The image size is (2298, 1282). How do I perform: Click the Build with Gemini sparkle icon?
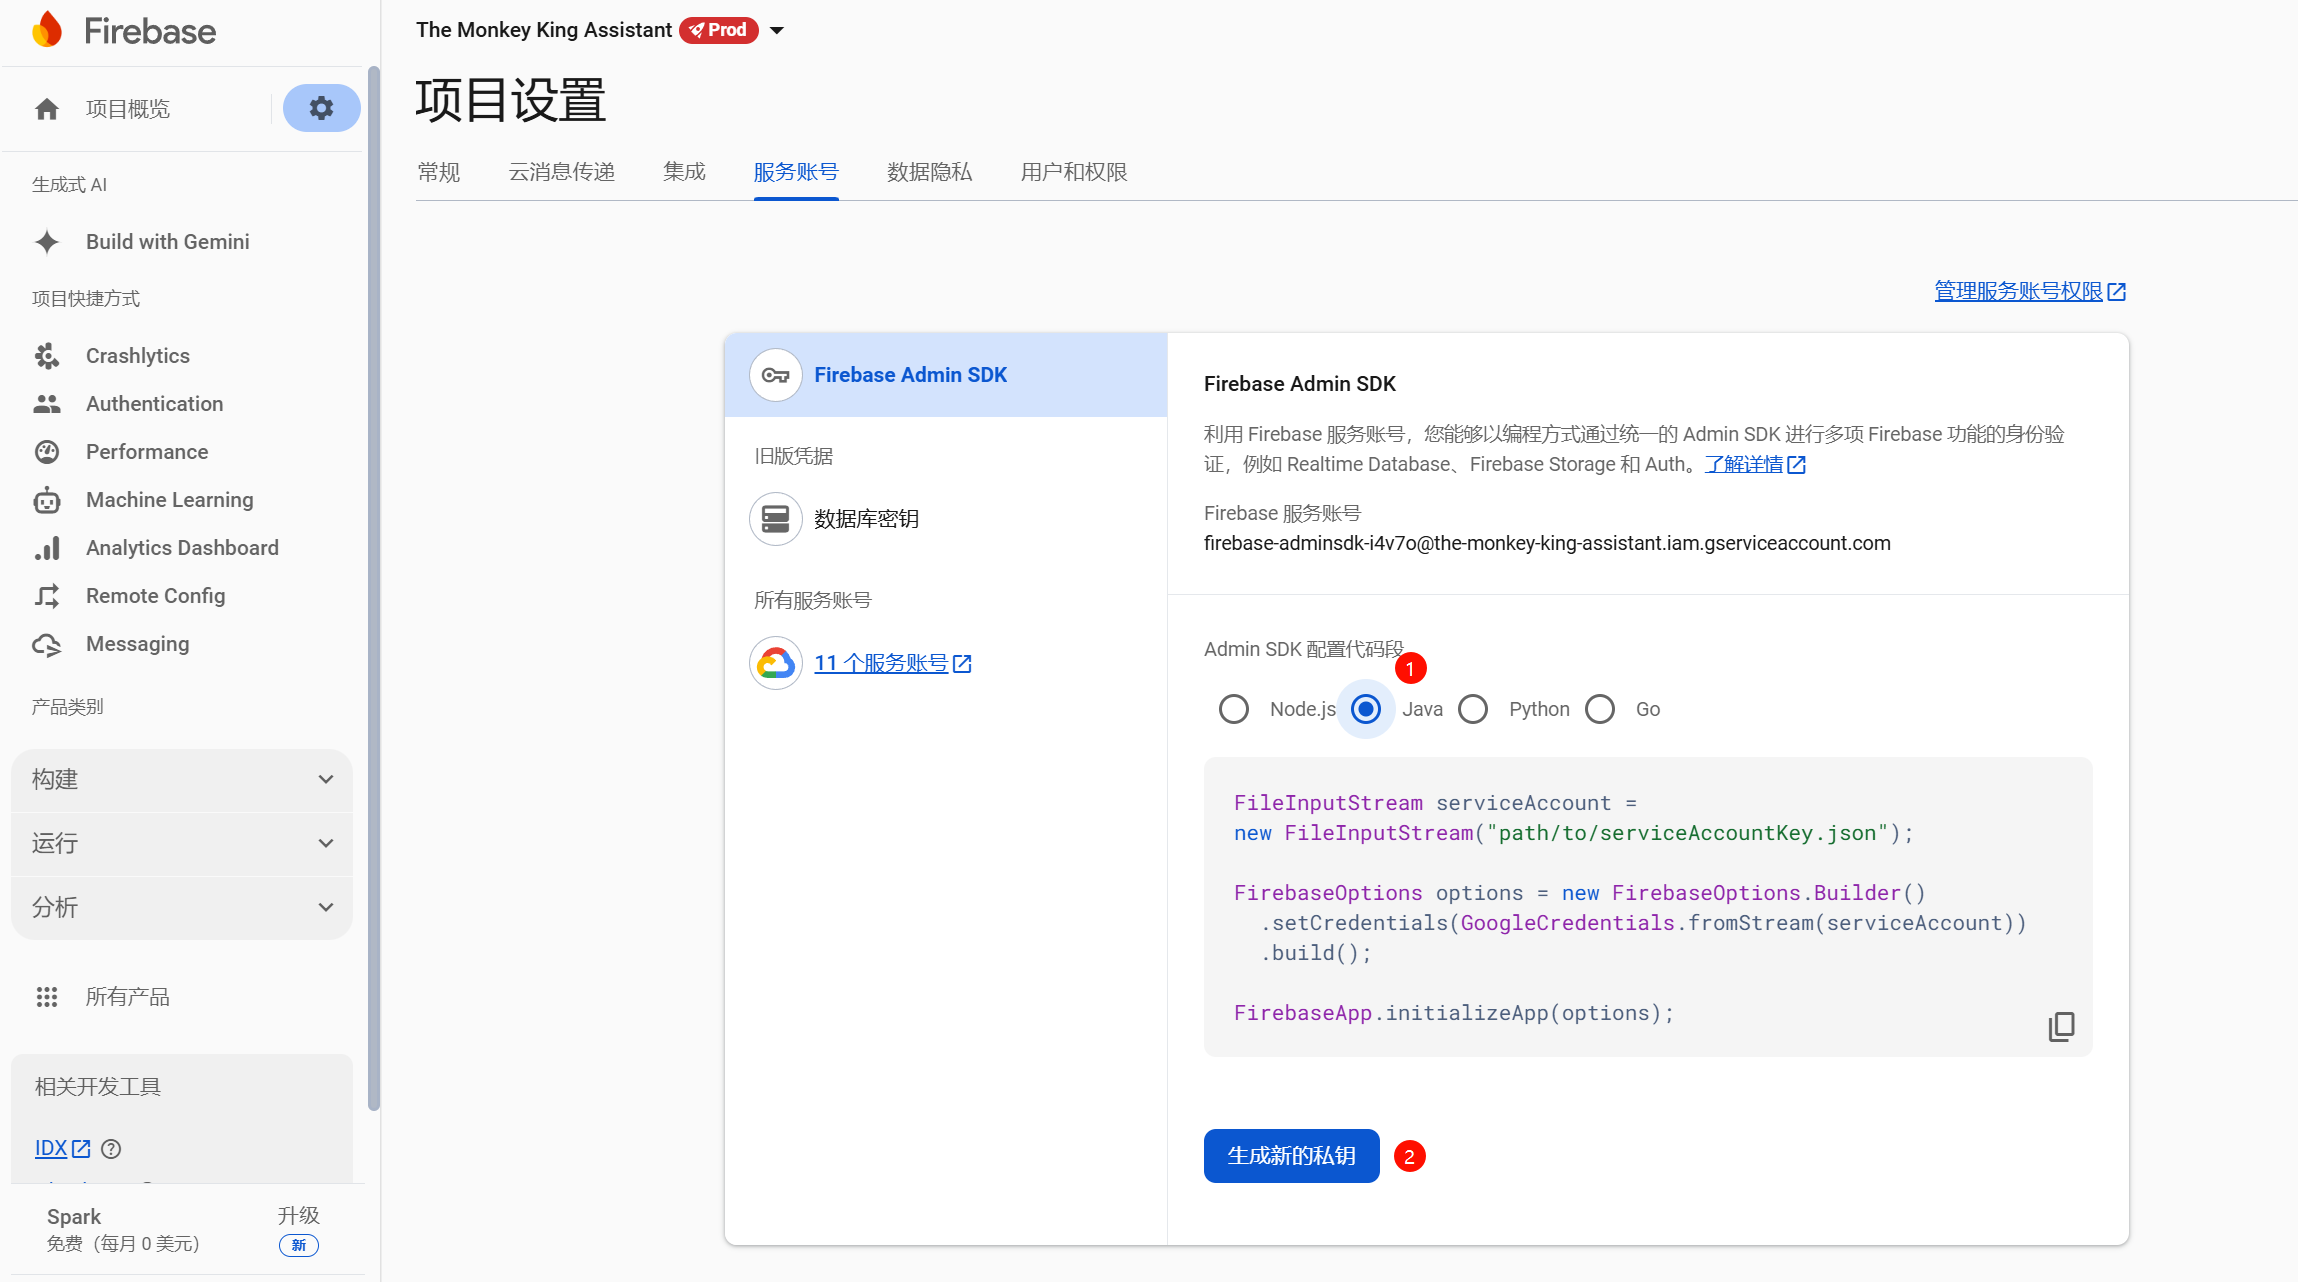47,242
